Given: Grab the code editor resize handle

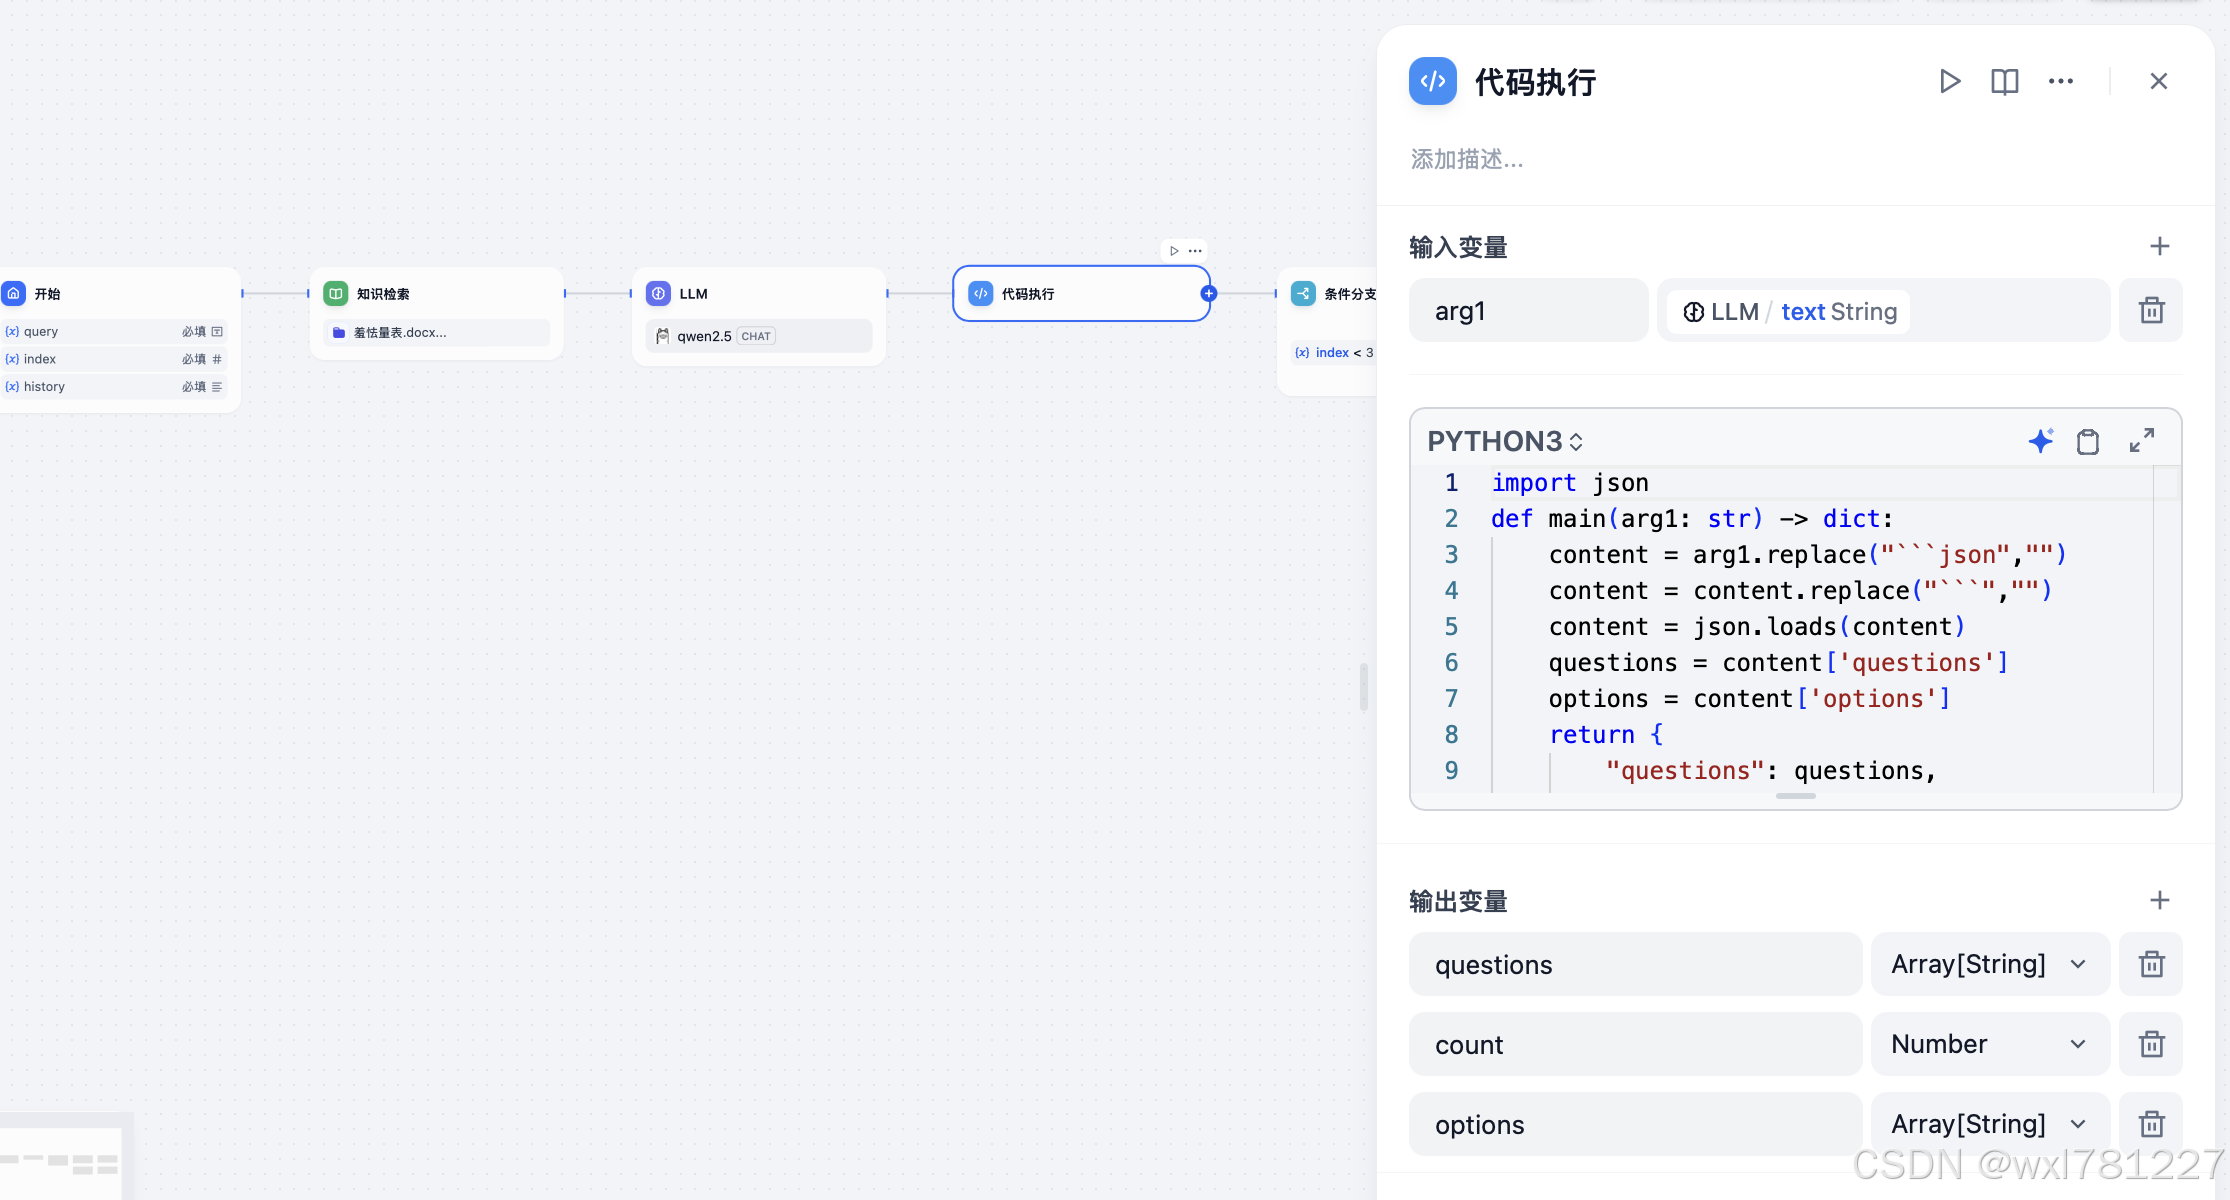Looking at the screenshot, I should [1795, 796].
